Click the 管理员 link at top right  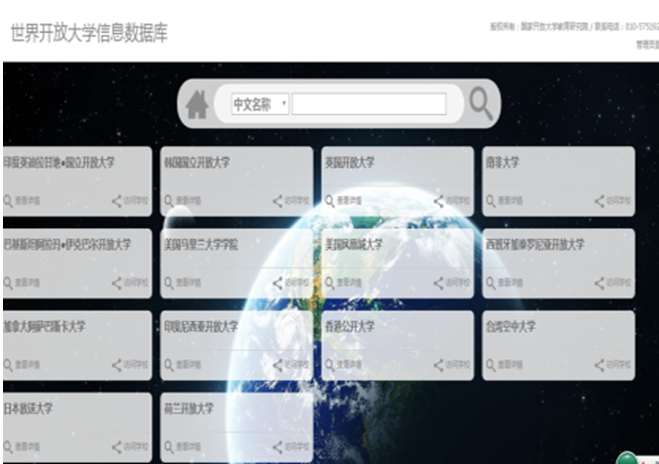[x=647, y=44]
